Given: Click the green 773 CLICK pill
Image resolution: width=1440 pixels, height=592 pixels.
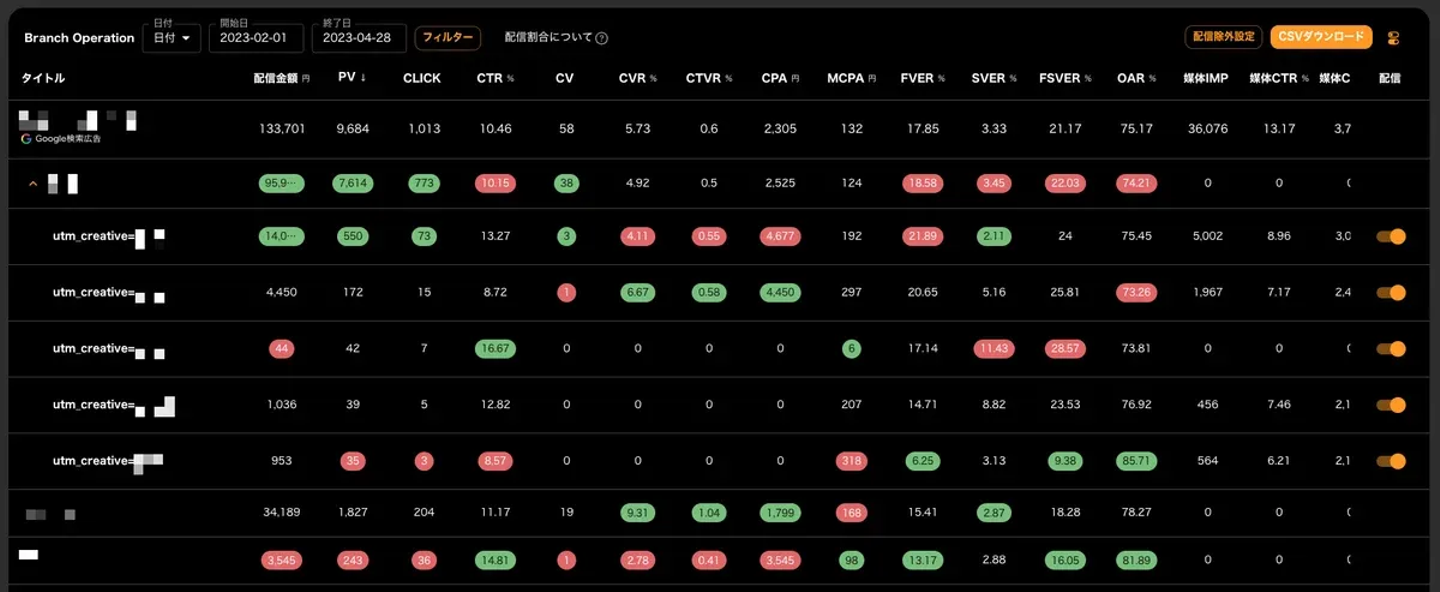Looking at the screenshot, I should pyautogui.click(x=424, y=183).
